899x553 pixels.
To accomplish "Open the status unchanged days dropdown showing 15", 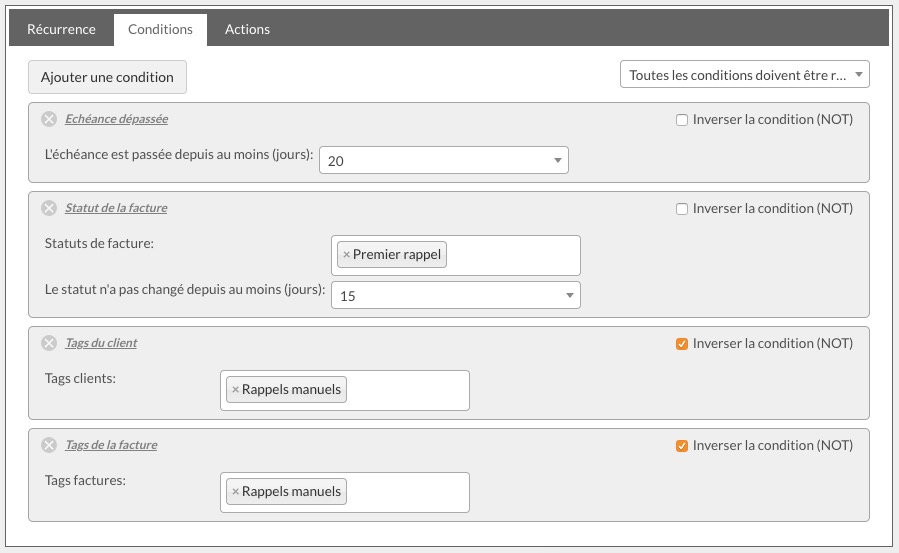I will [x=456, y=295].
